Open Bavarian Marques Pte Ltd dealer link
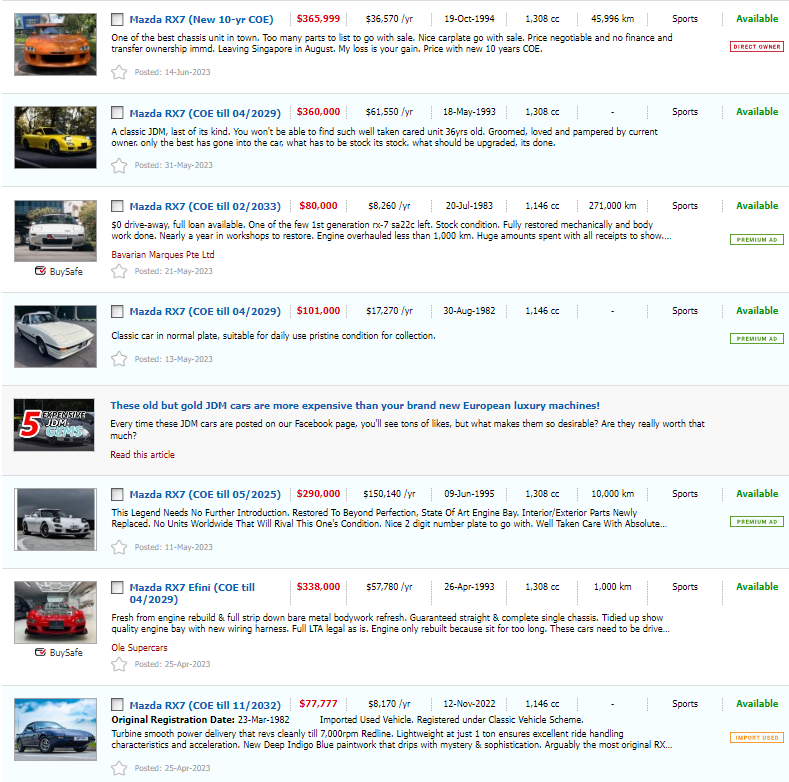 coord(162,255)
